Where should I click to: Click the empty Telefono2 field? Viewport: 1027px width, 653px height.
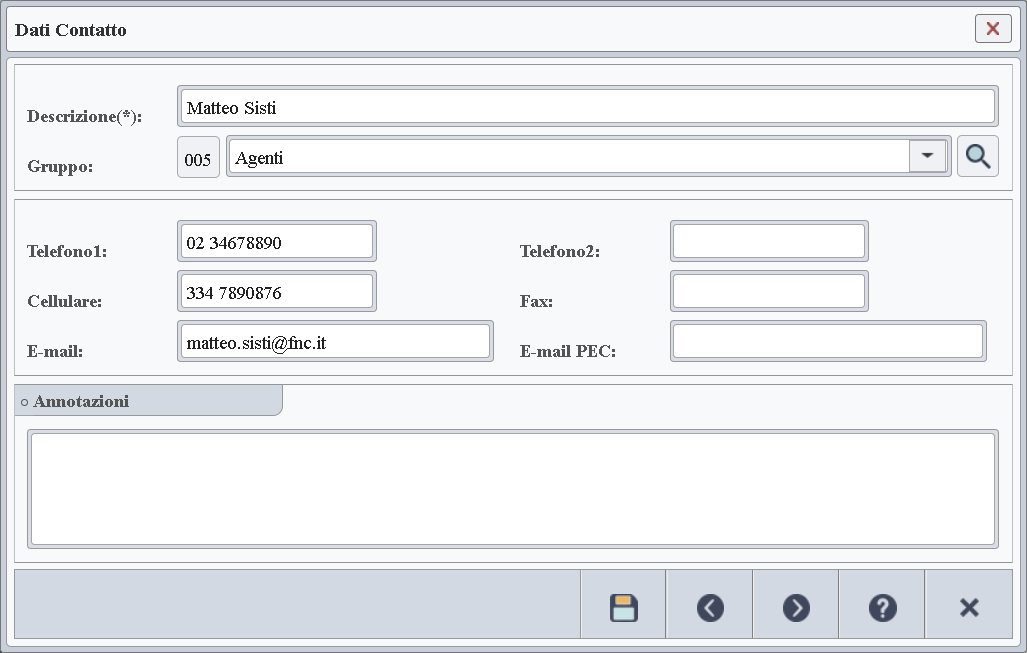point(768,242)
